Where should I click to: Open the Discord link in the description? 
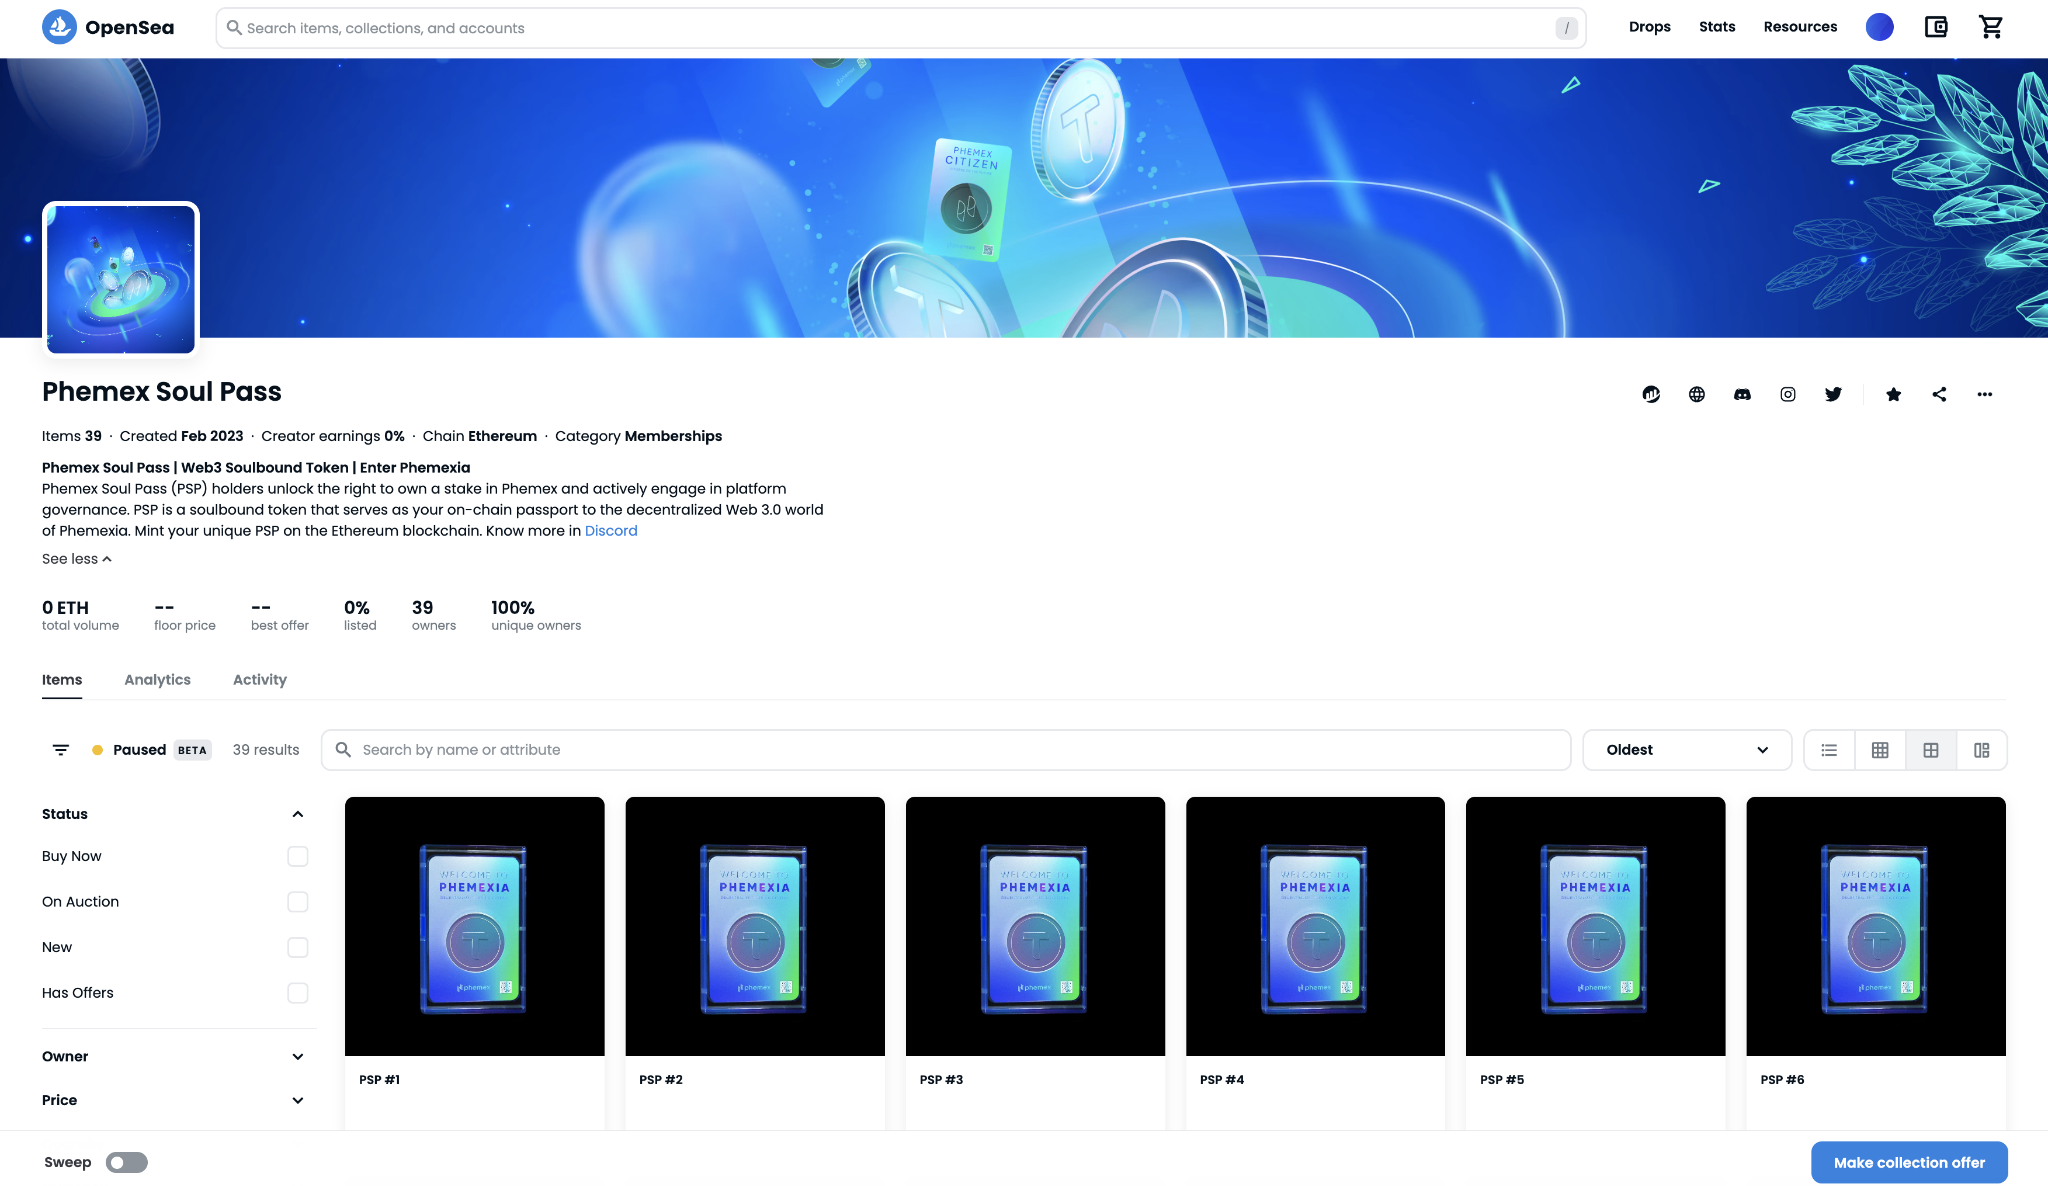[611, 530]
